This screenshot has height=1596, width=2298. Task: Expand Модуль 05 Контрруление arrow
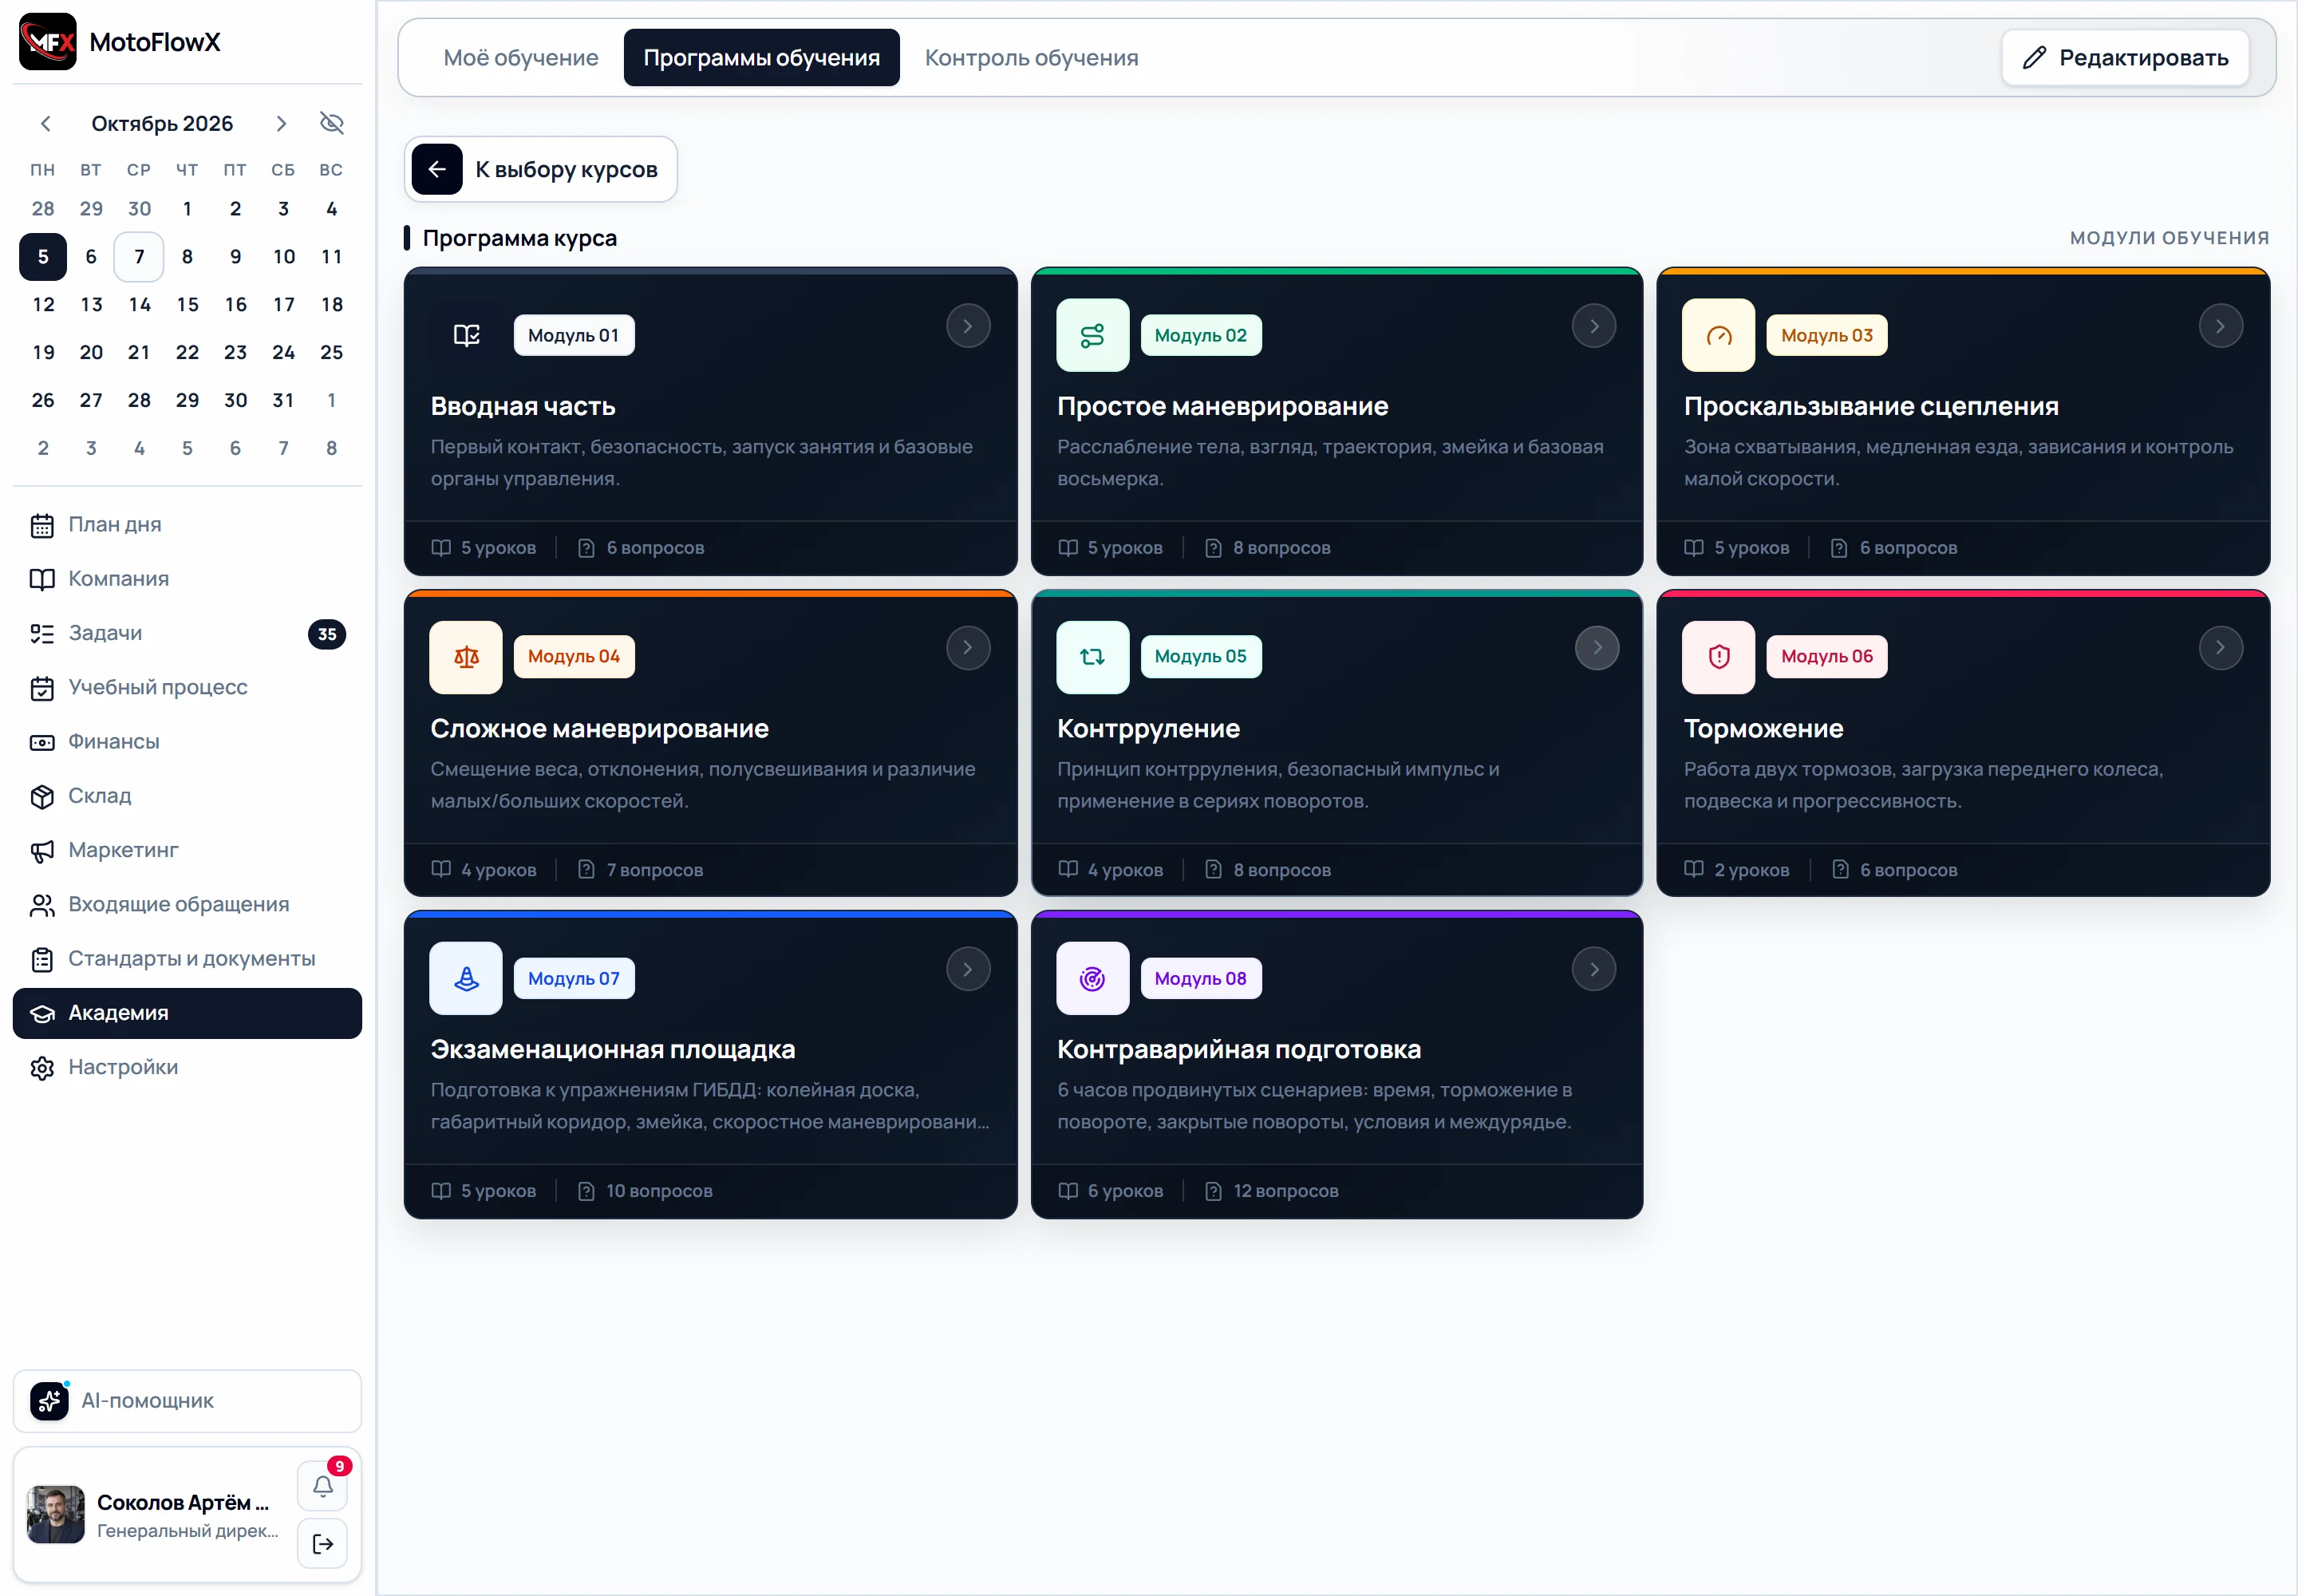click(1597, 647)
